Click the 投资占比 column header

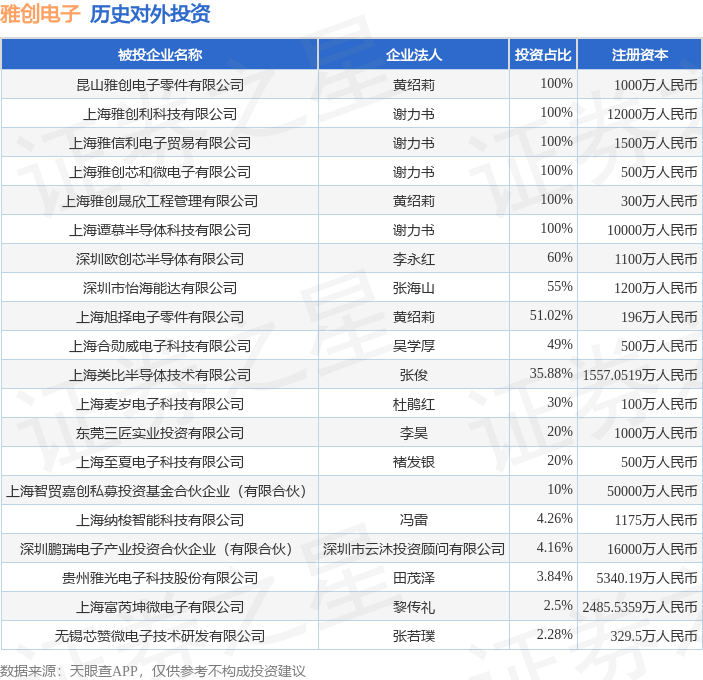click(x=543, y=55)
